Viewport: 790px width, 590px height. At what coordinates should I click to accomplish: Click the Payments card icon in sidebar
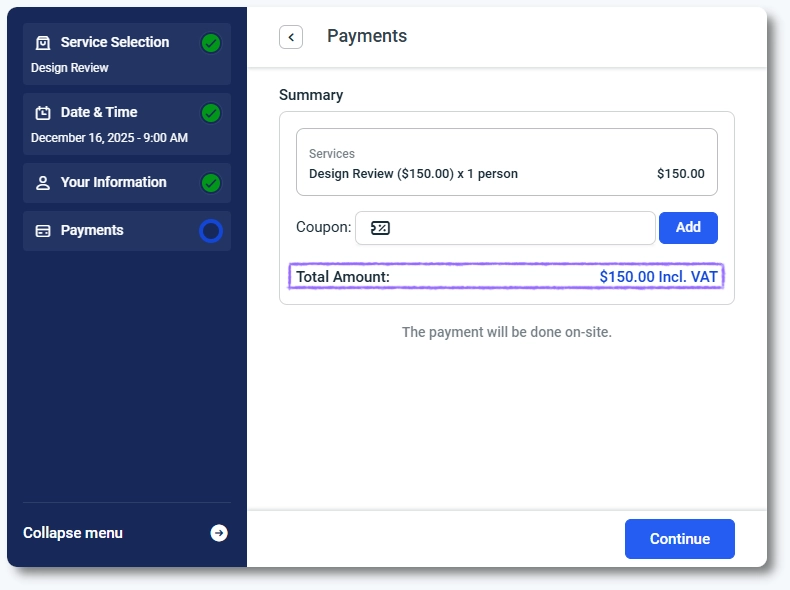tap(43, 231)
